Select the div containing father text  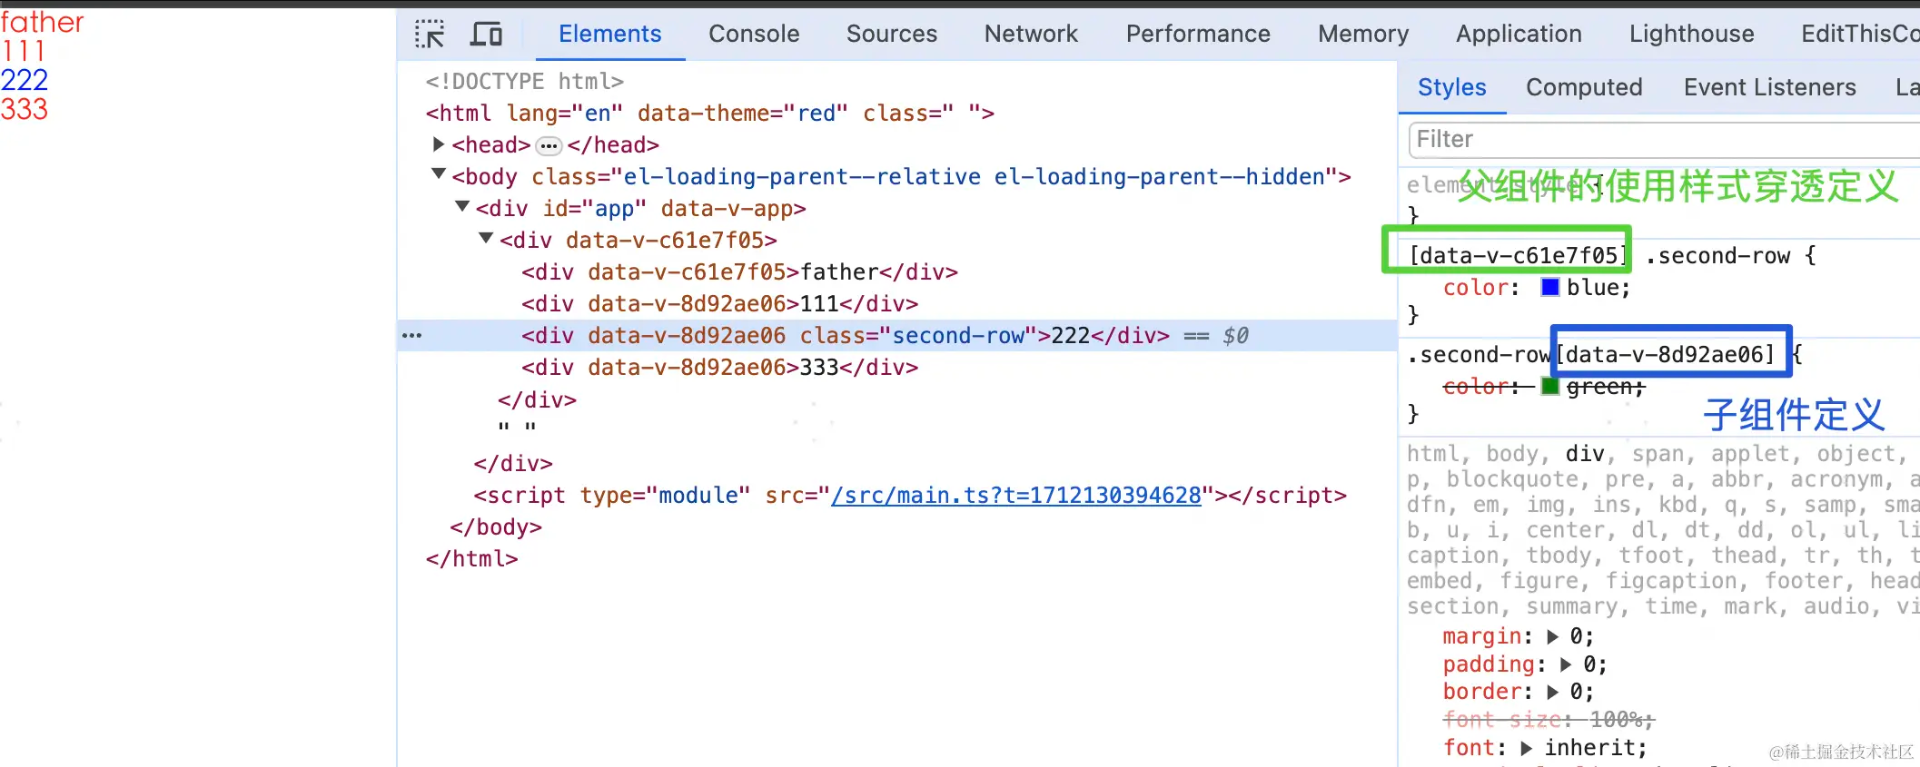coord(739,272)
